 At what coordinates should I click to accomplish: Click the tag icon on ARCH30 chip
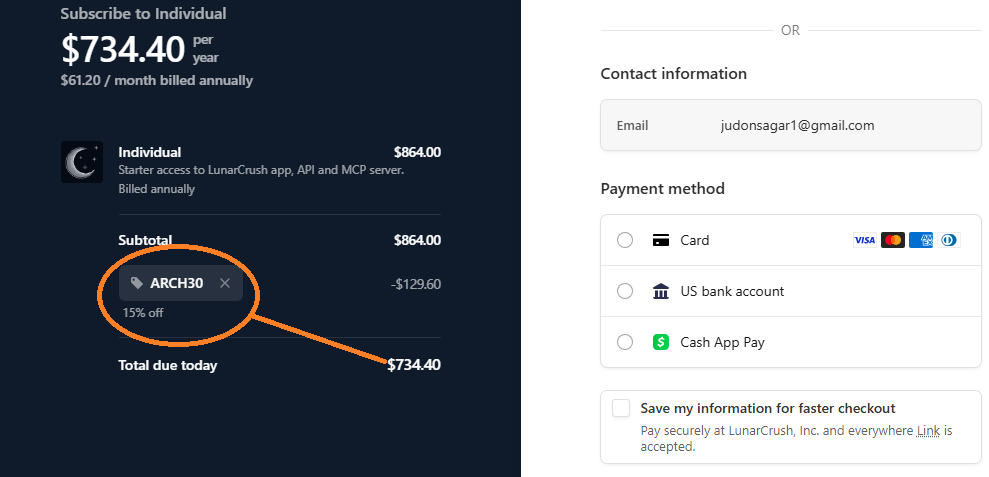[x=137, y=283]
